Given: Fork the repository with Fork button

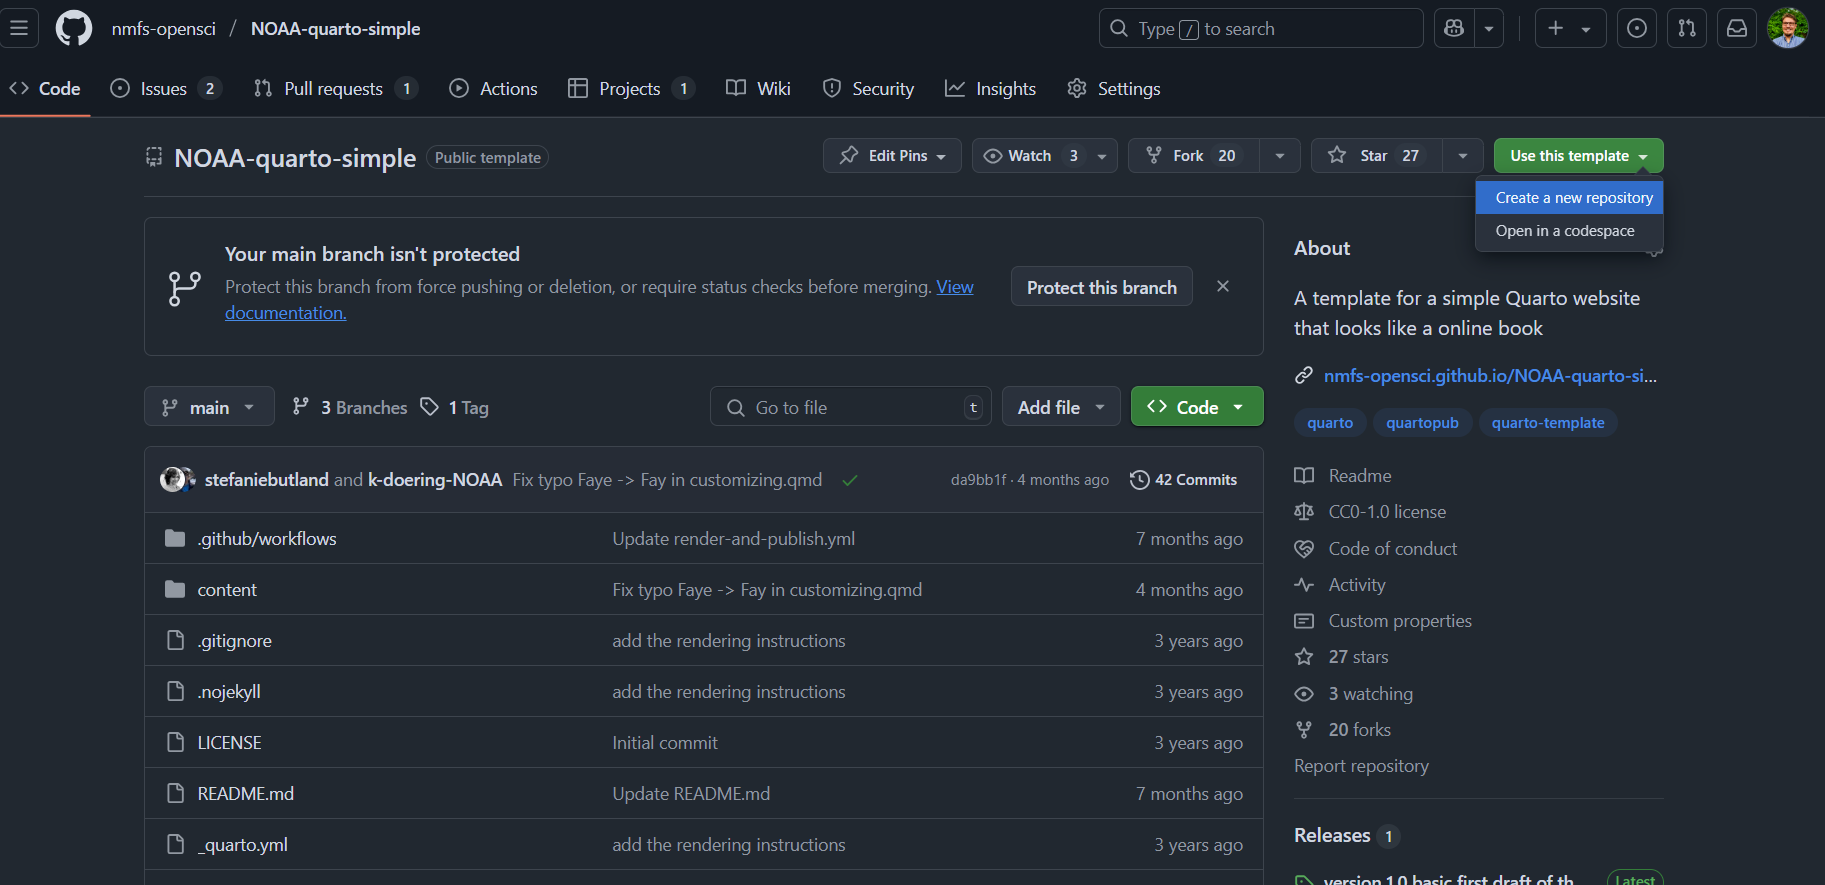Looking at the screenshot, I should 1193,156.
